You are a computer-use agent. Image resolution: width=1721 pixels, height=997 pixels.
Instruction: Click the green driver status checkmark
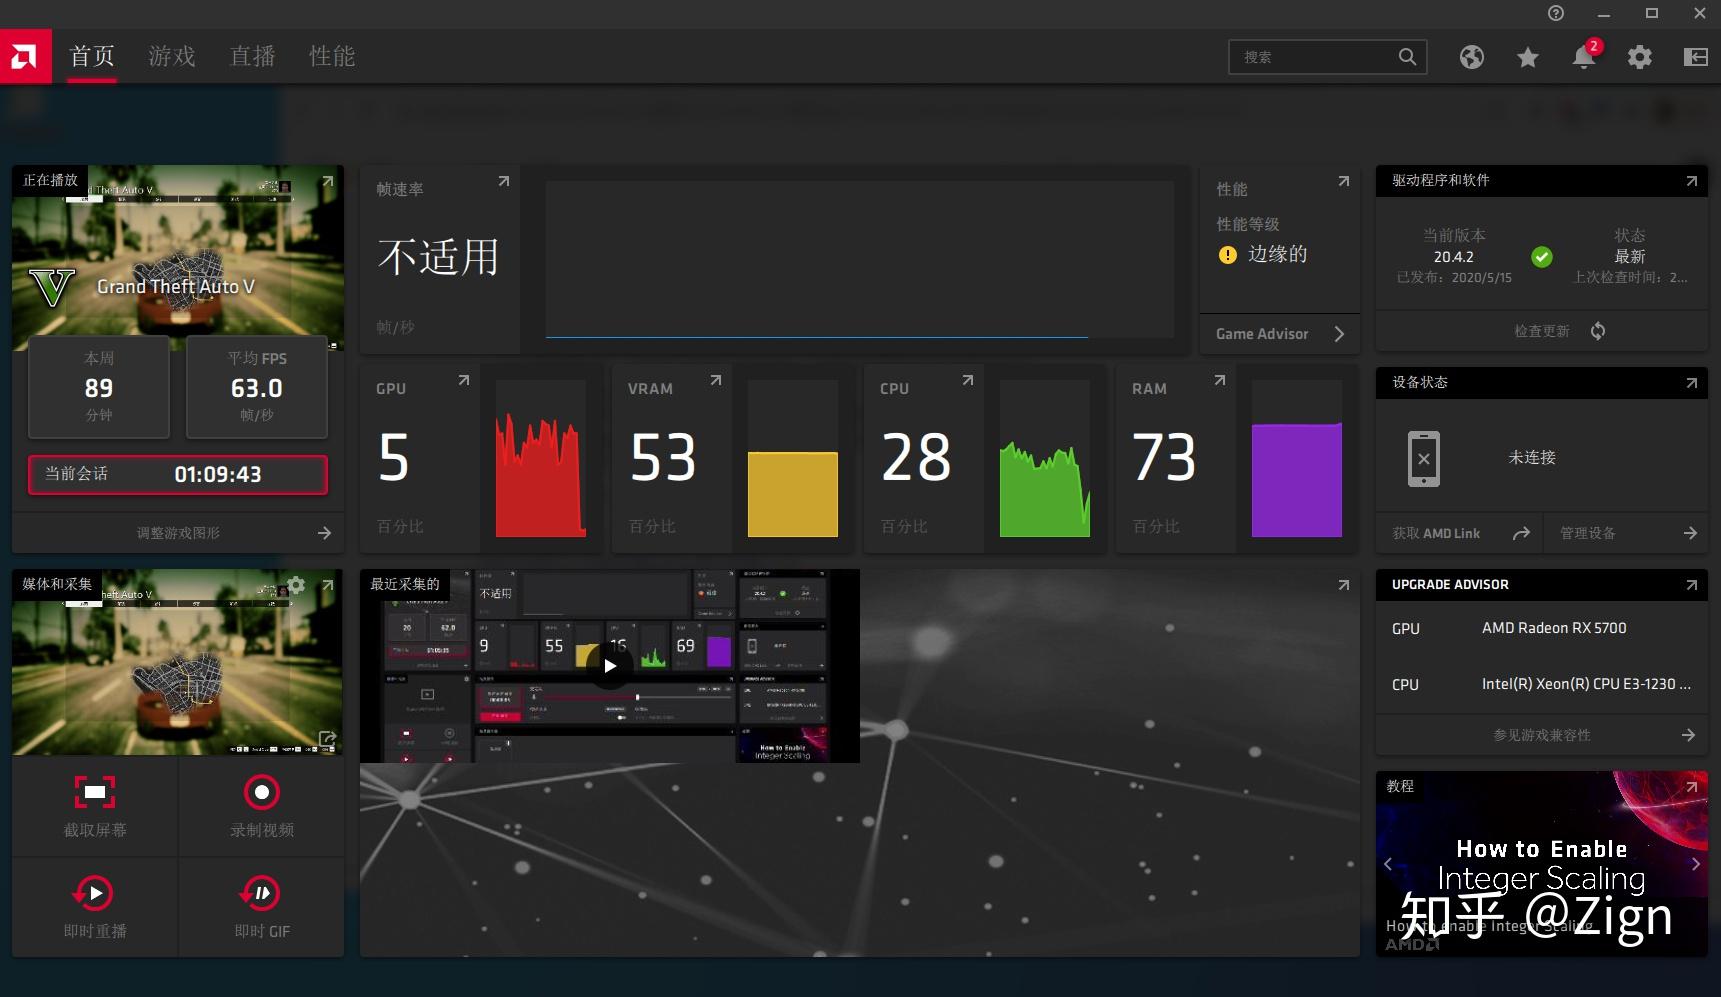[1542, 257]
